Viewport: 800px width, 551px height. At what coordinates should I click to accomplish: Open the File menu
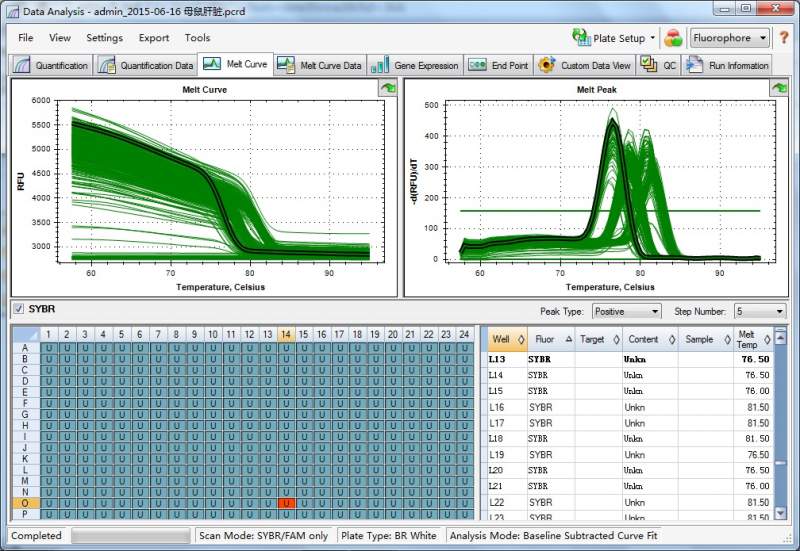pos(26,38)
